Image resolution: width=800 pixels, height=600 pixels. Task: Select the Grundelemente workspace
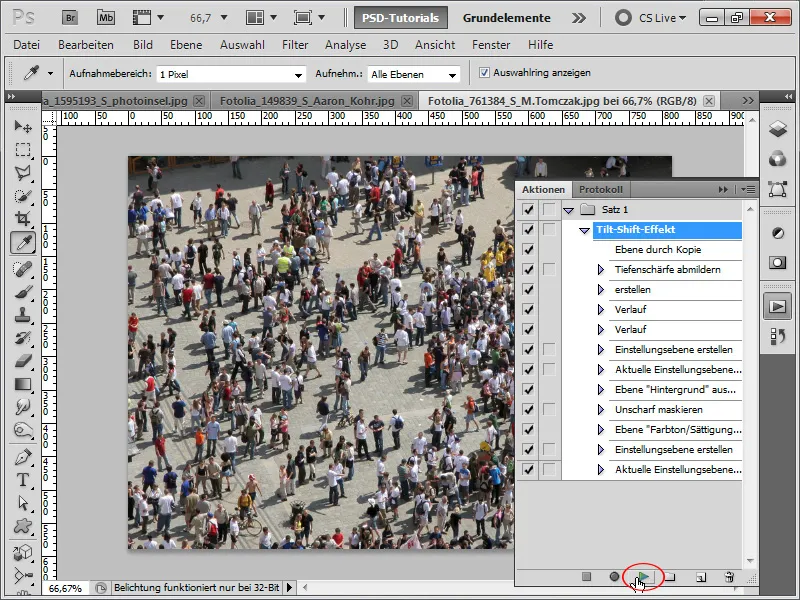coord(506,18)
